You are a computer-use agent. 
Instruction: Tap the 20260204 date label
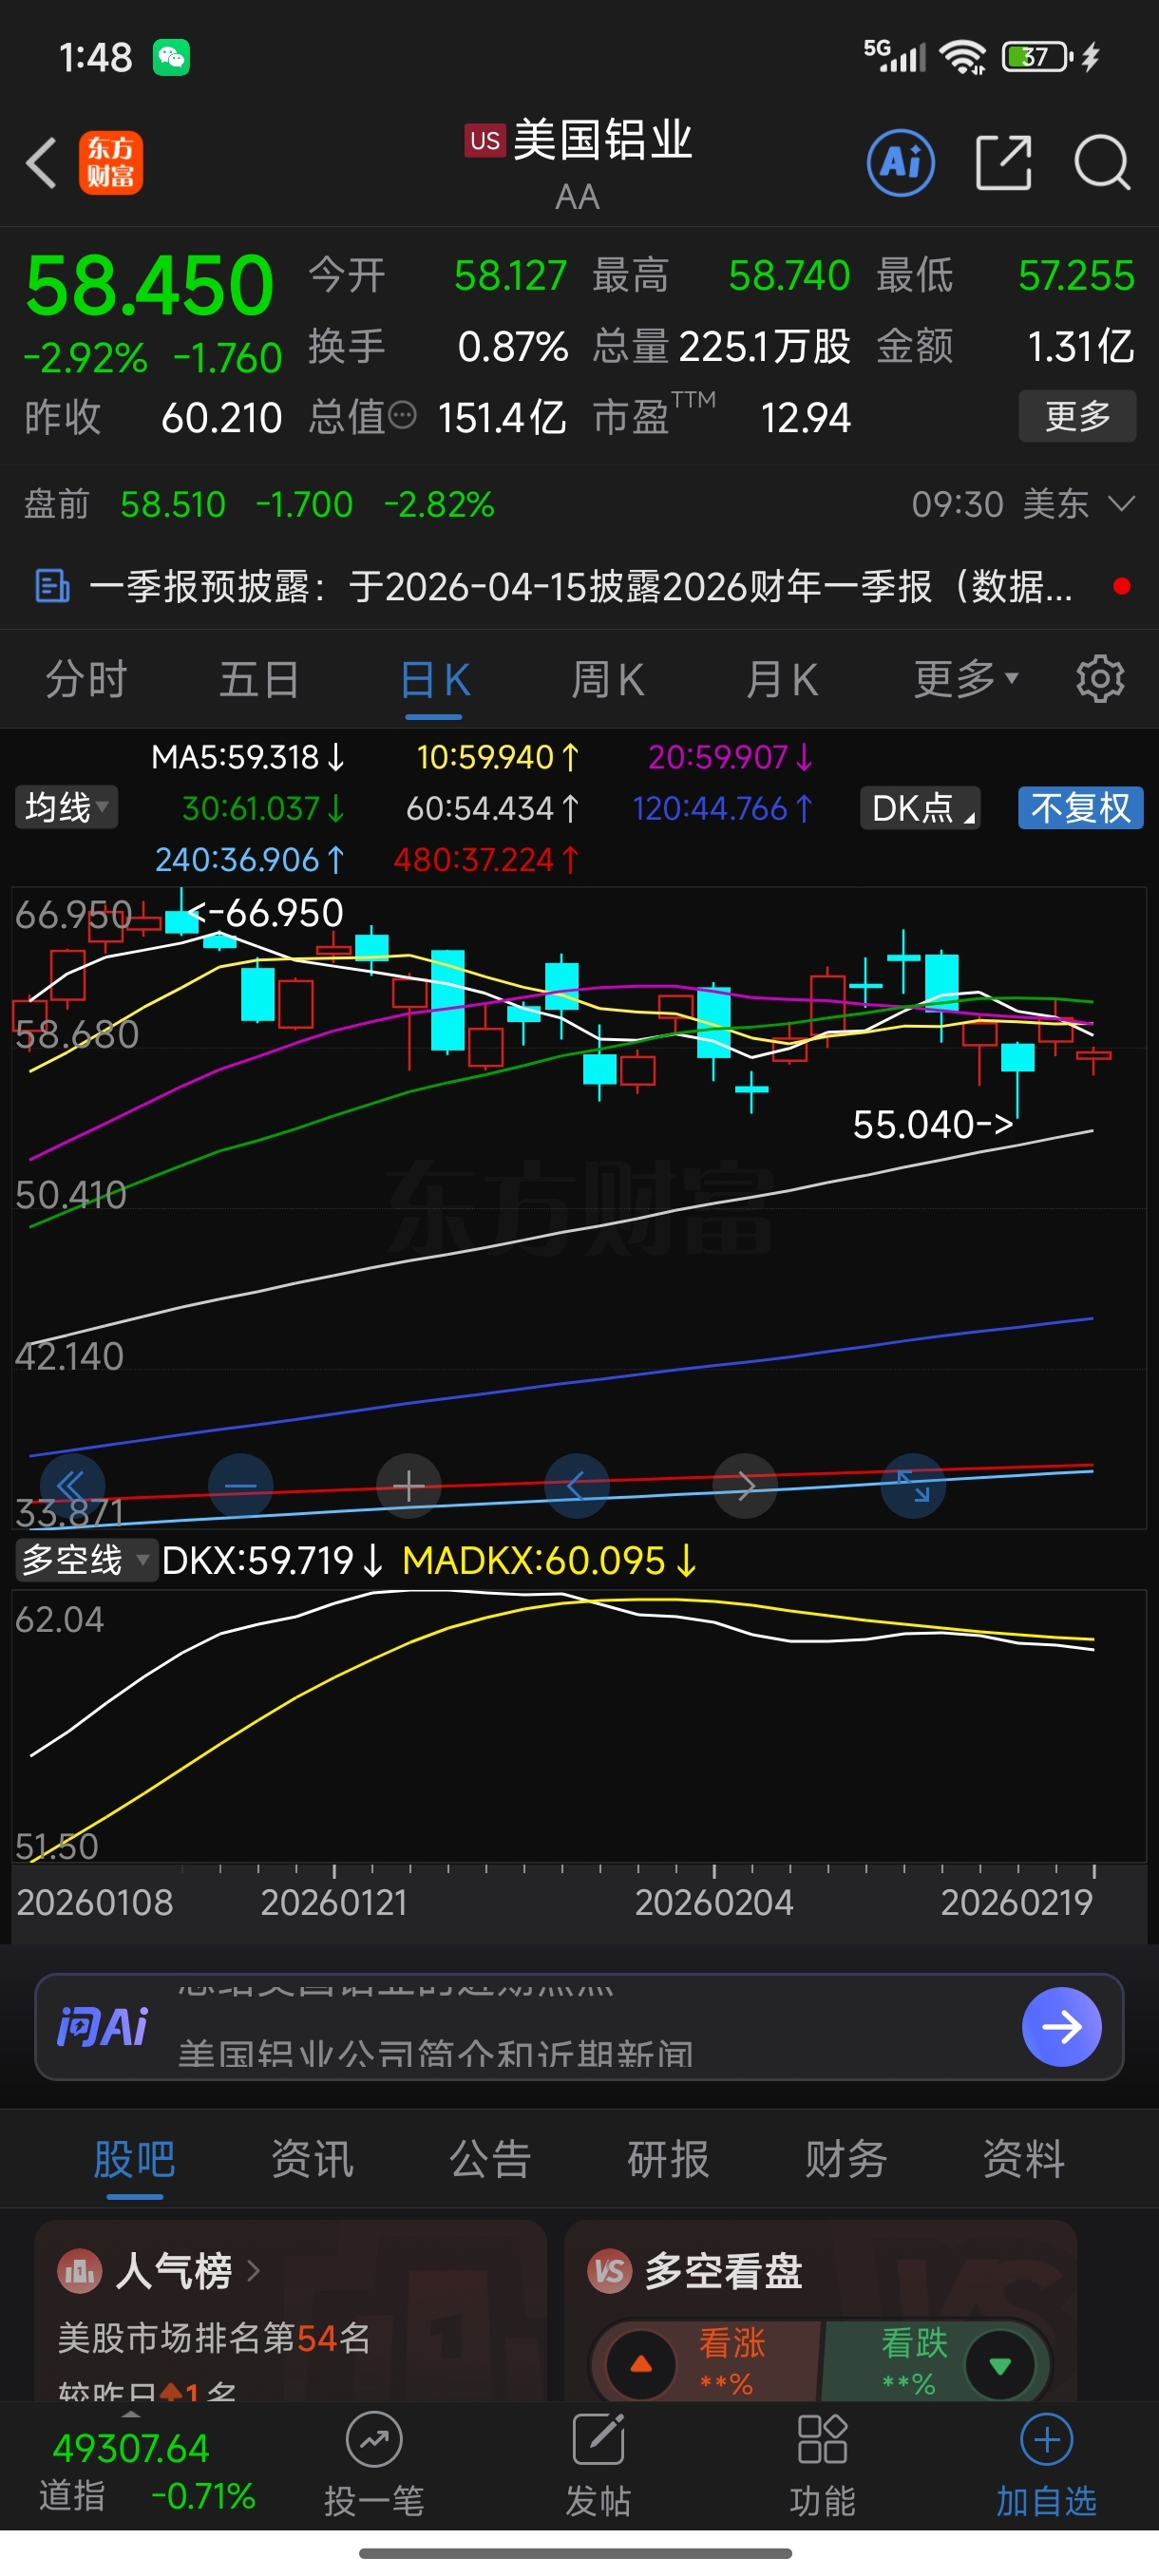click(714, 1902)
